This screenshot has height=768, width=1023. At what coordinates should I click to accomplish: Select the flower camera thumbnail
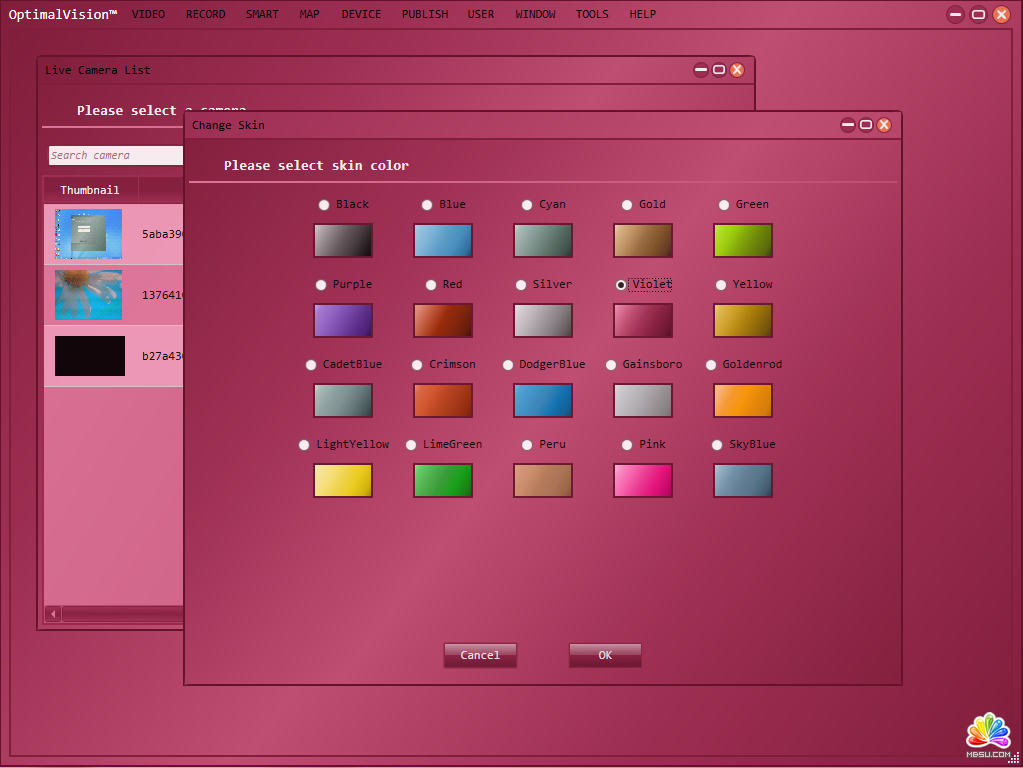click(89, 295)
